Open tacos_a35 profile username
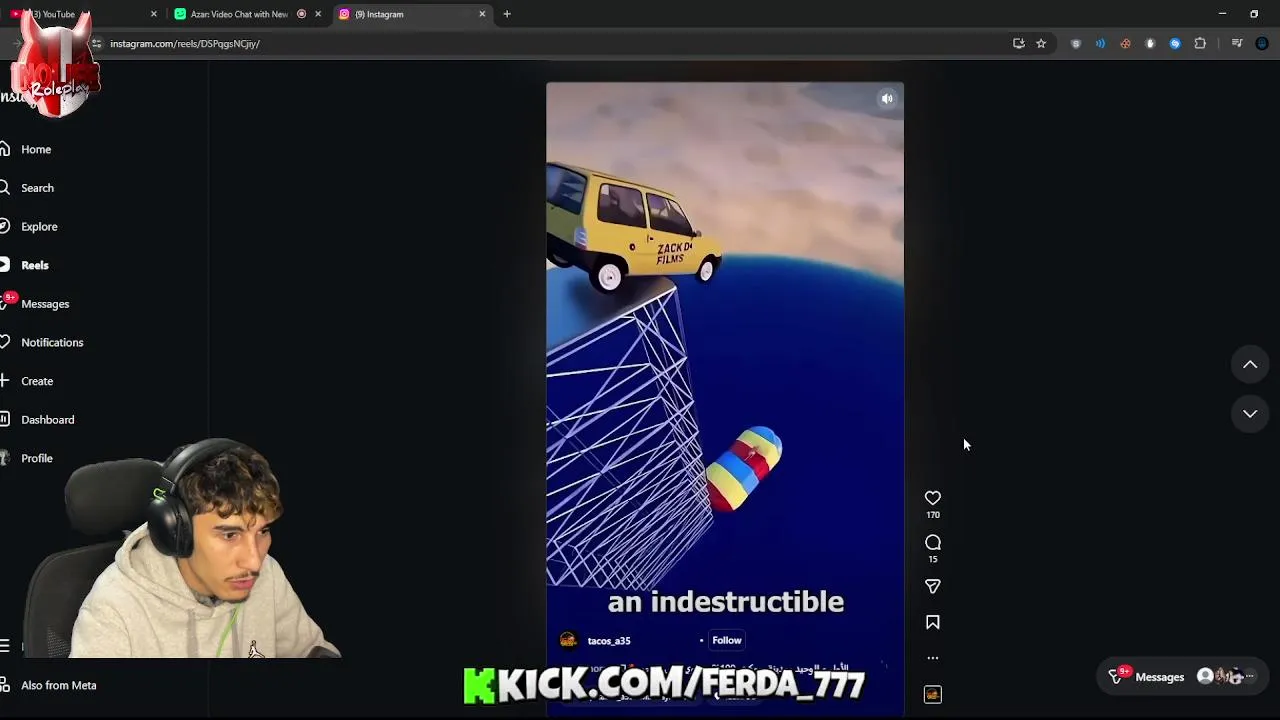1280x720 pixels. coord(609,641)
